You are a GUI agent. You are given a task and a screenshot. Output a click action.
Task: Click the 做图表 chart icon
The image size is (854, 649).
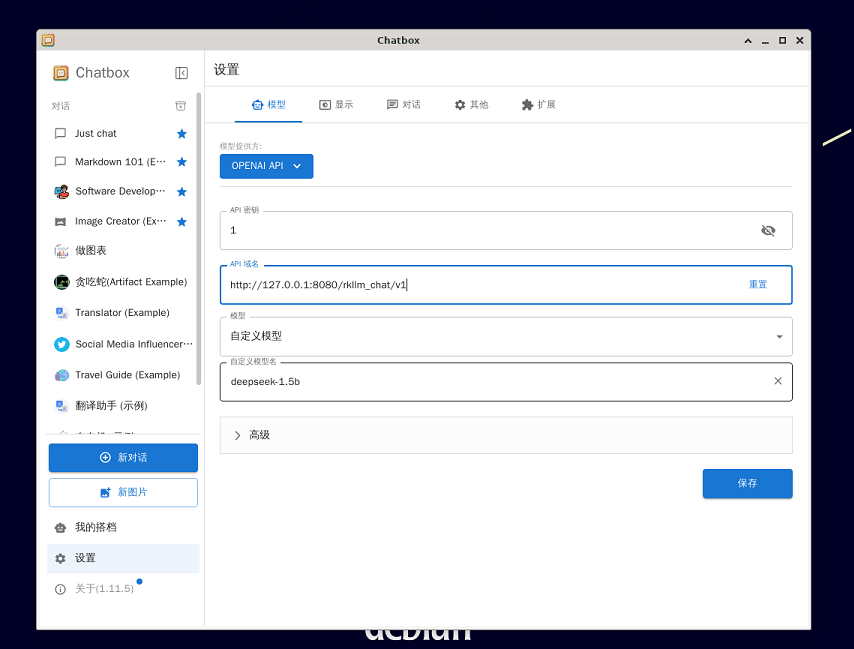pos(61,250)
